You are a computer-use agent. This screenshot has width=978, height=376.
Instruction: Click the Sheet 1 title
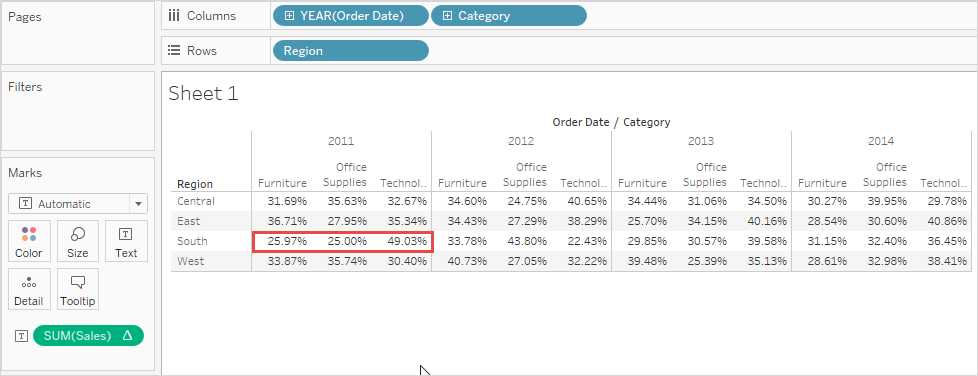coord(203,94)
